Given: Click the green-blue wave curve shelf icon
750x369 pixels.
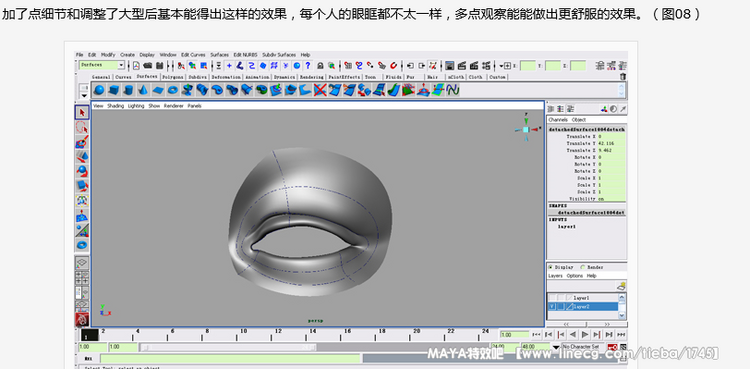Looking at the screenshot, I should 453,89.
